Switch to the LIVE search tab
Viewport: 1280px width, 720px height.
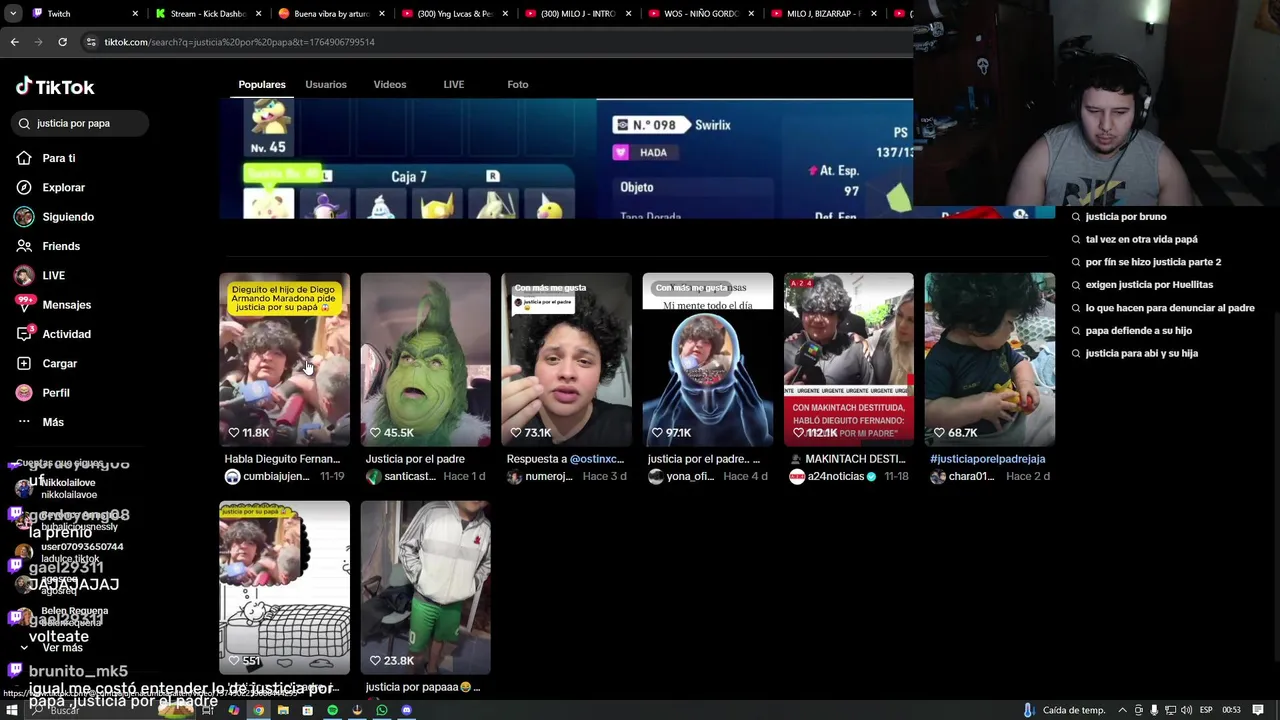point(454,84)
